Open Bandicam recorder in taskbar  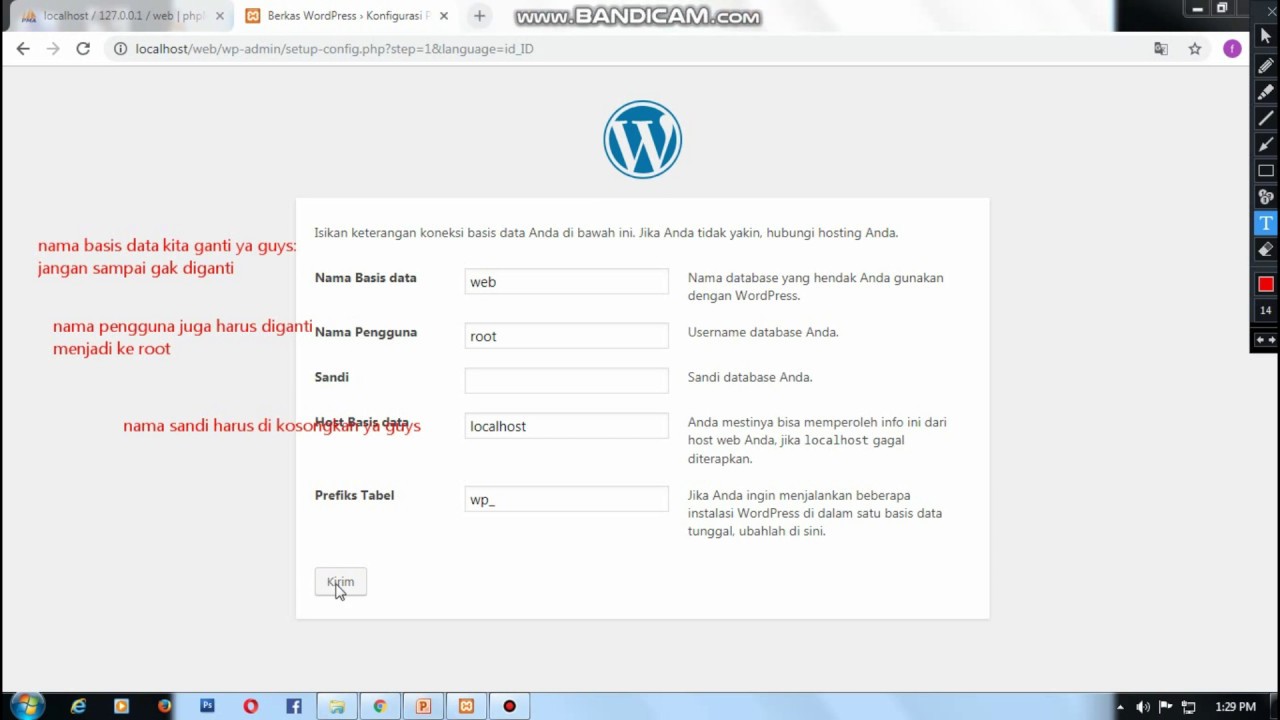tap(509, 706)
